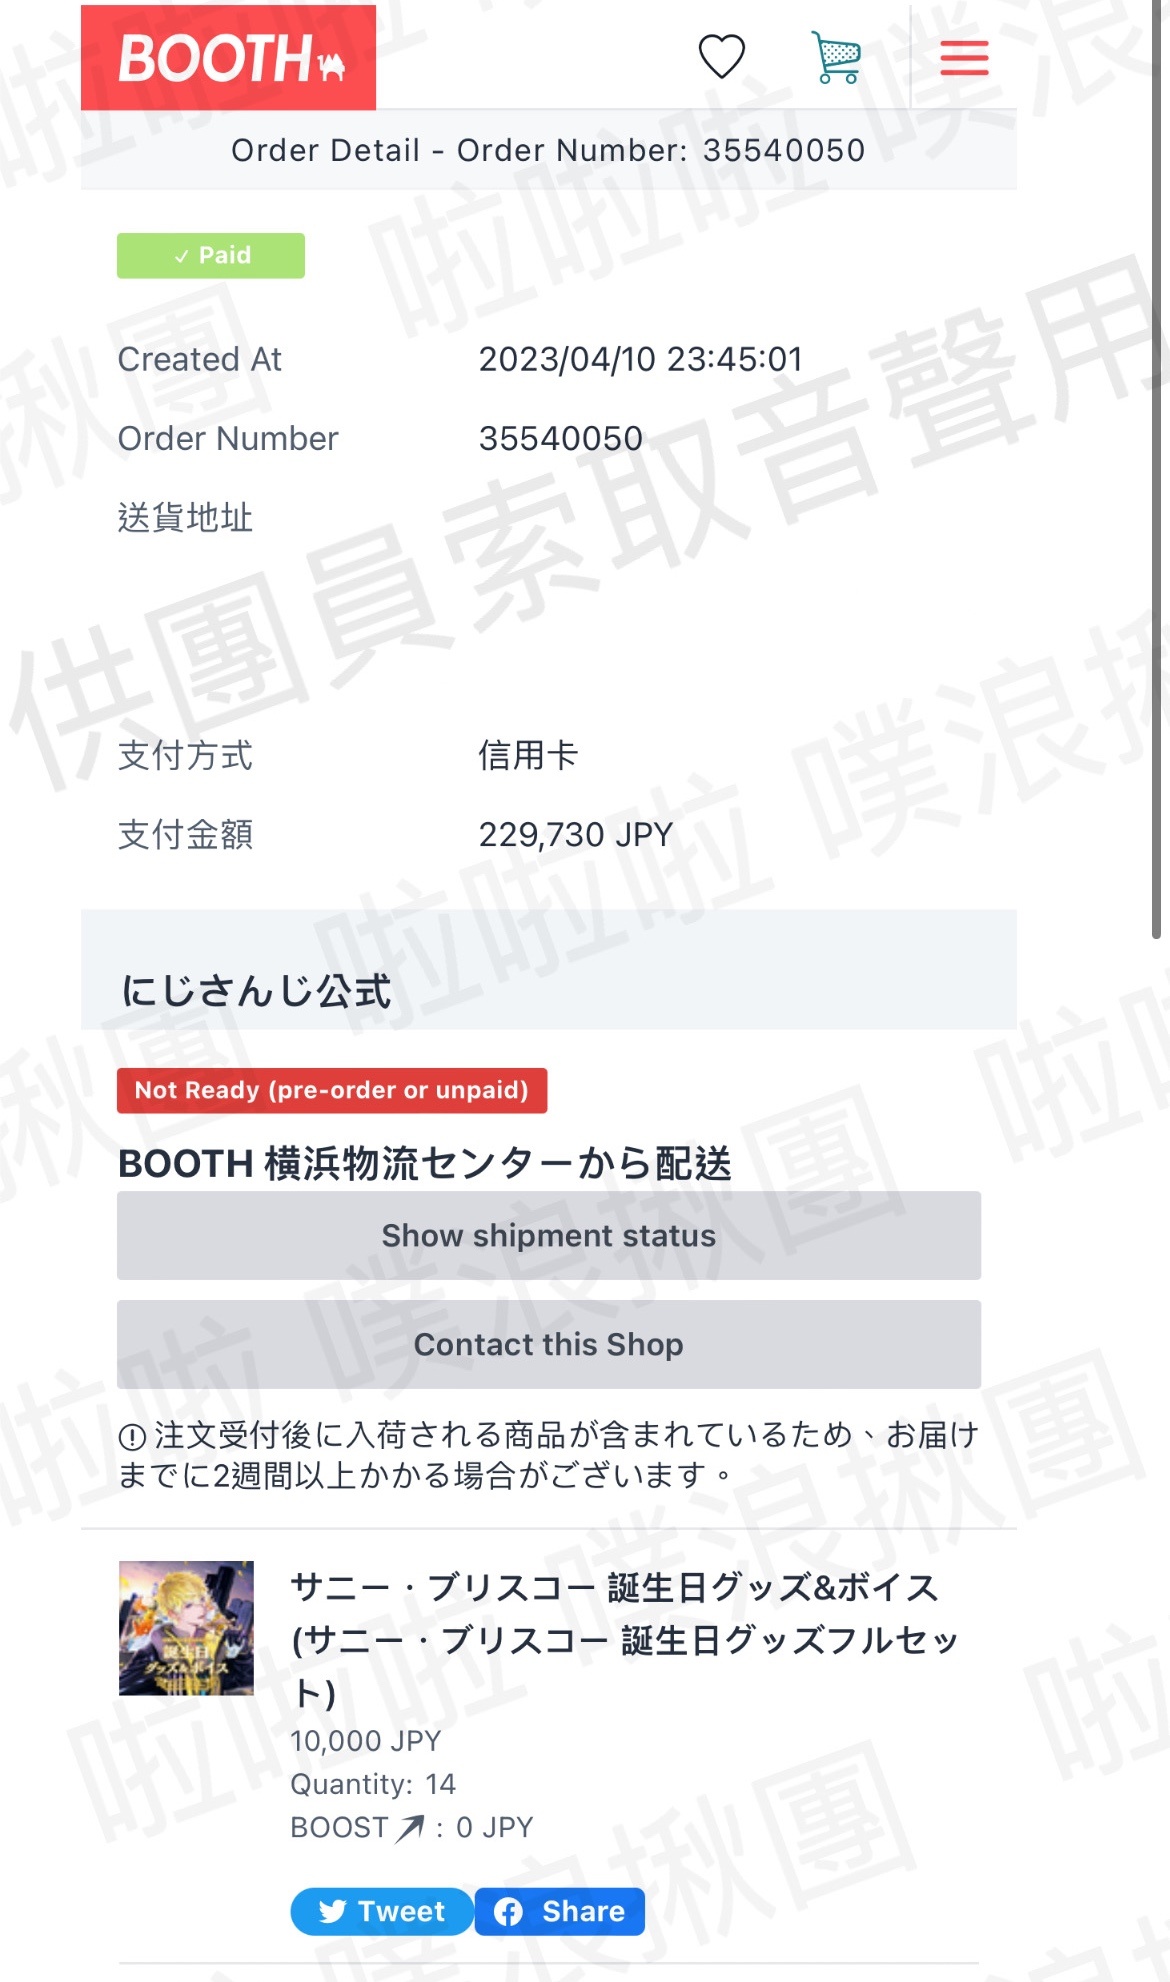Click the page's vertical scrollbar
The width and height of the screenshot is (1170, 1982).
pos(1157,470)
